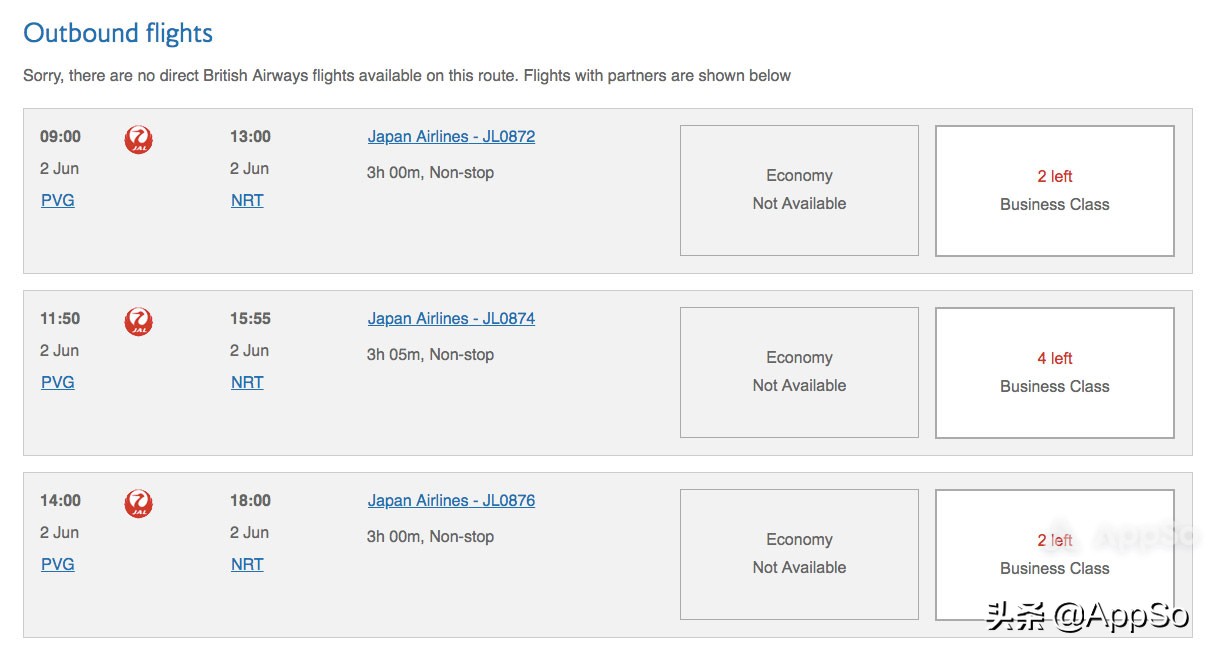Click Economy Not Available box for JL0874
The height and width of the screenshot is (652, 1209).
tap(799, 372)
